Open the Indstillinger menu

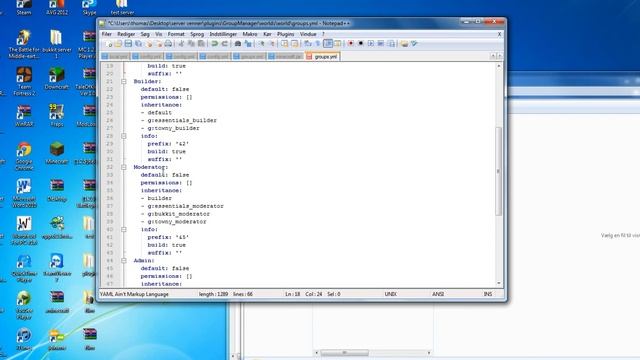pos(223,34)
